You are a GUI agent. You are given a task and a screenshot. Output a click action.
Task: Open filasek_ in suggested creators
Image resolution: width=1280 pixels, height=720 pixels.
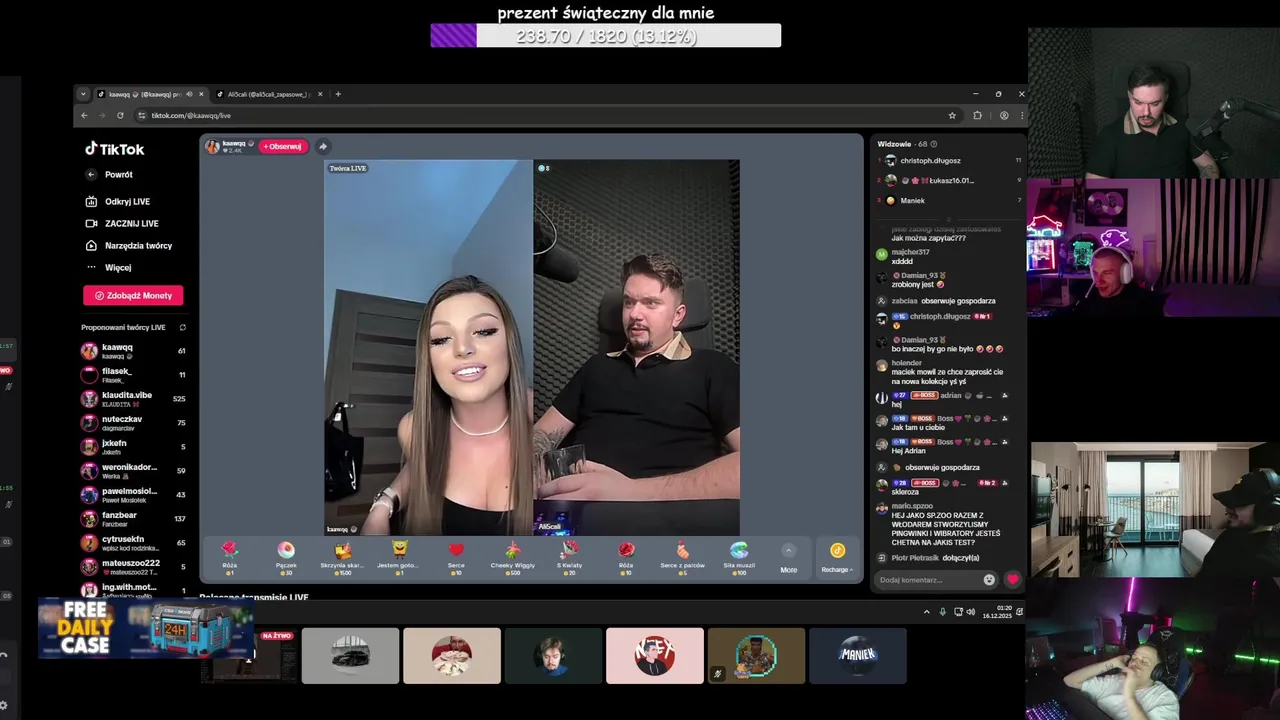point(133,375)
